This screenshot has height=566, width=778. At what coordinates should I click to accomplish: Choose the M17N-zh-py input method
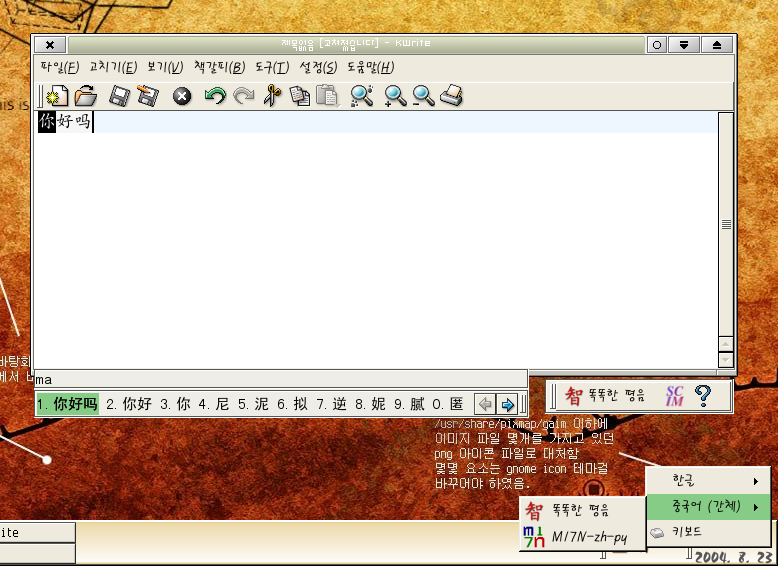(583, 537)
